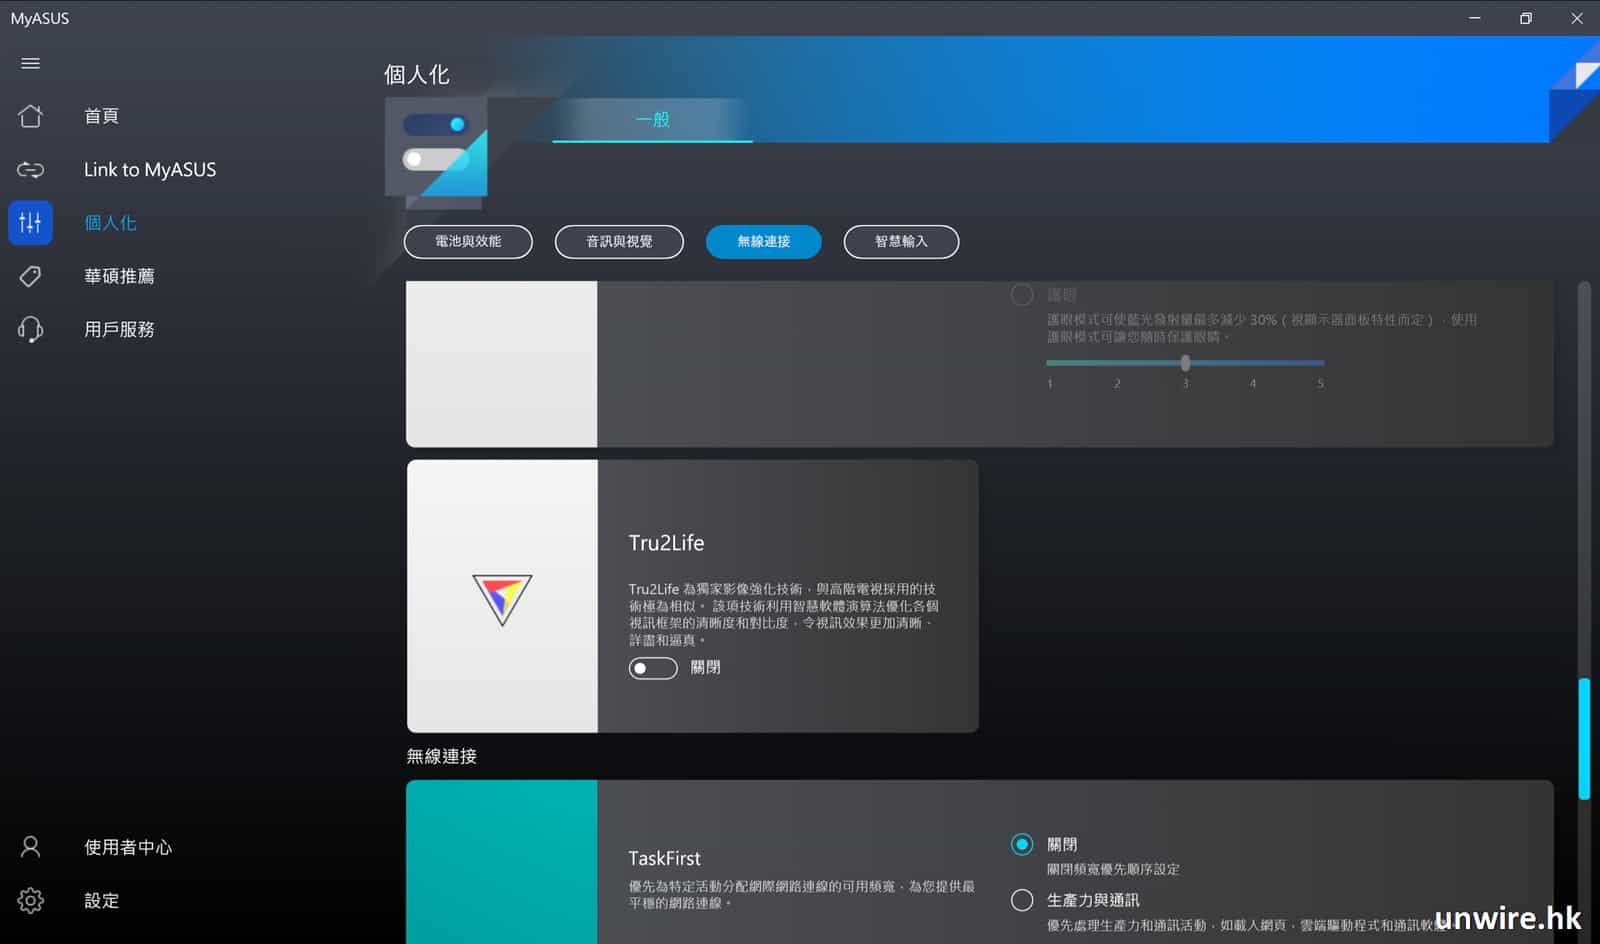
Task: Open settings (設定) gear icon
Action: pyautogui.click(x=30, y=900)
